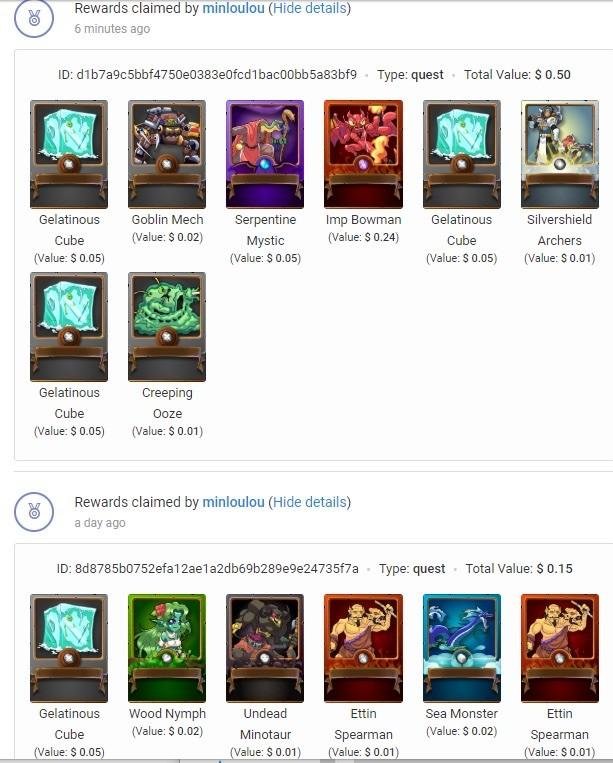Image resolution: width=613 pixels, height=763 pixels.
Task: Select the Sea Monster card
Action: [x=462, y=648]
